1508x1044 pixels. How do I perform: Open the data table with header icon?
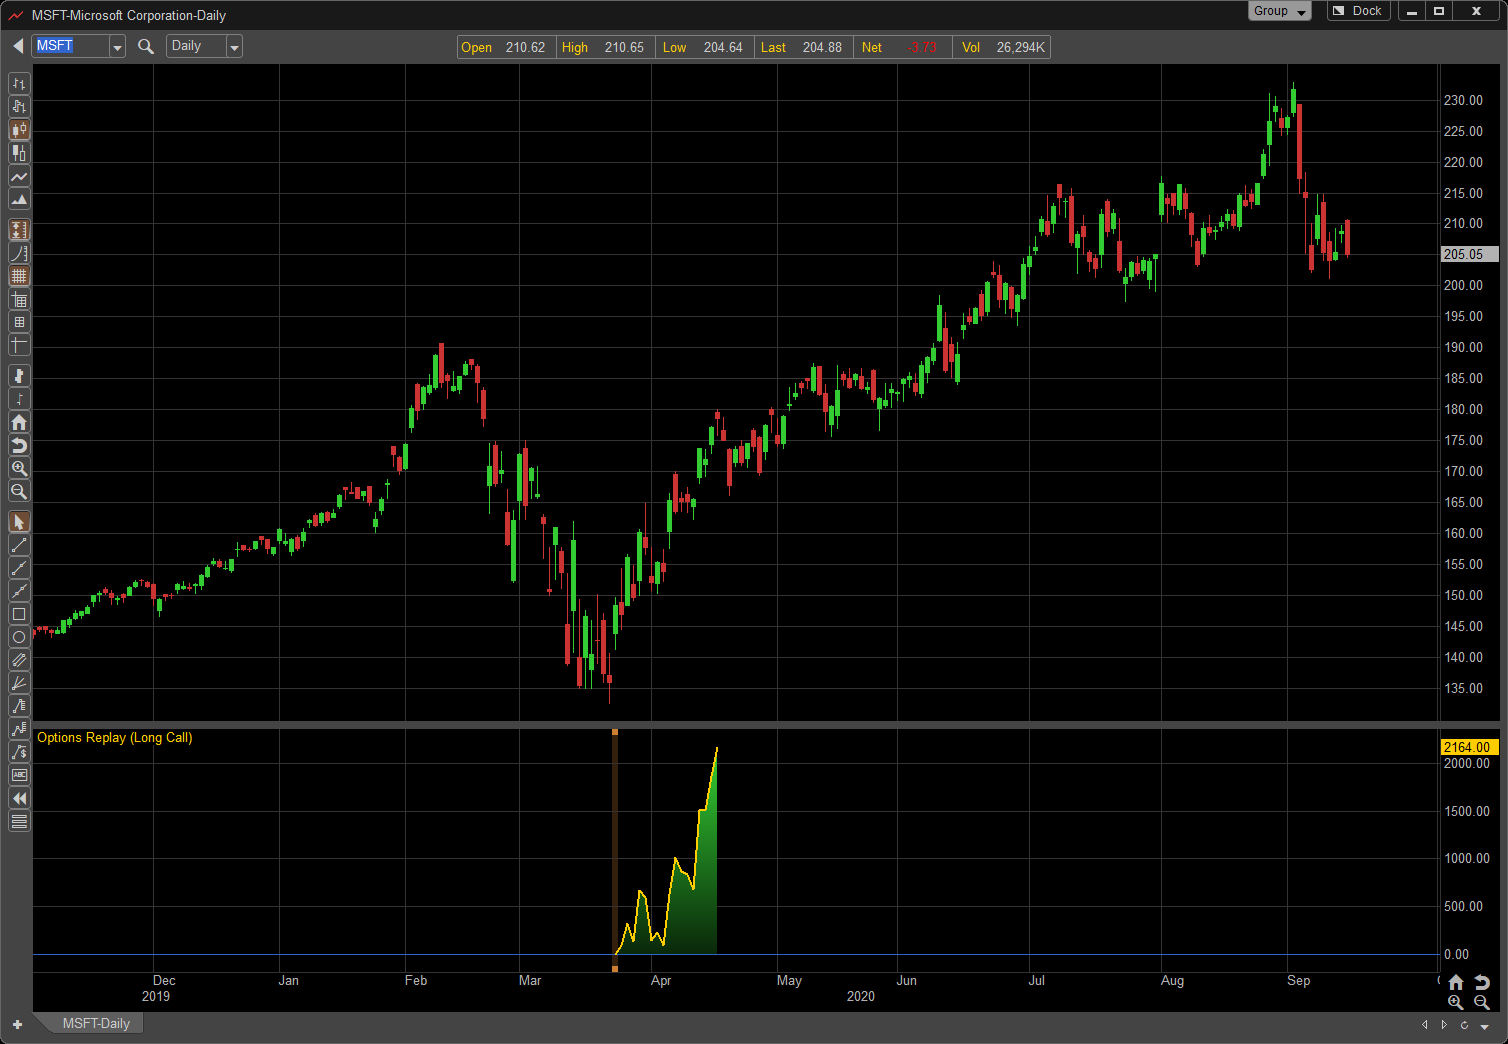tap(19, 299)
